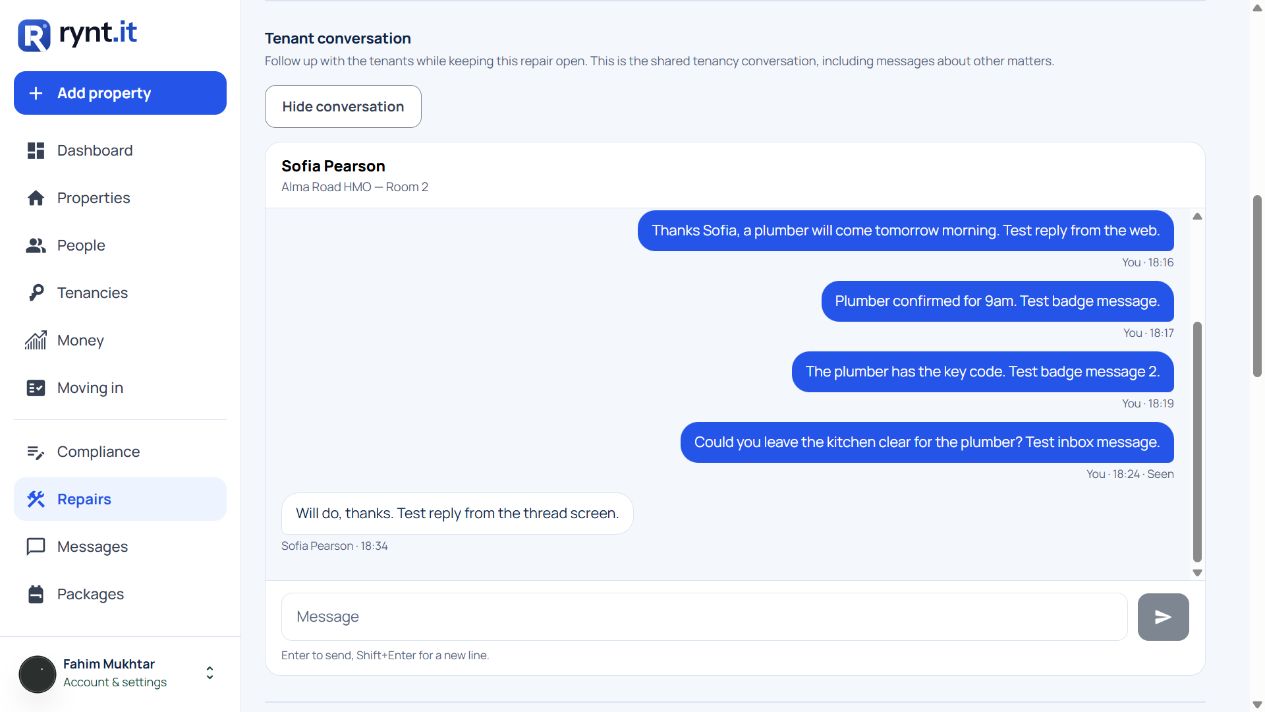Click 'Enter to send, Shift+Enter' hint text

385,655
